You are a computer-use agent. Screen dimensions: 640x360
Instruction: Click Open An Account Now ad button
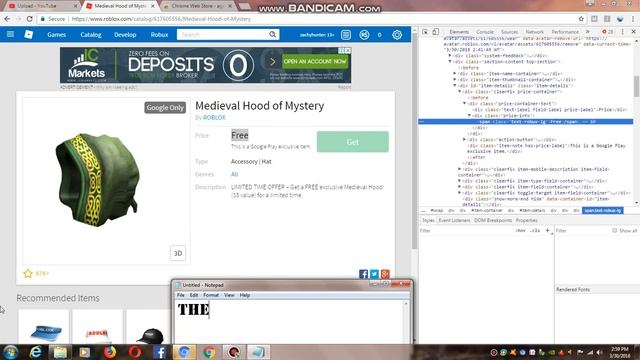coord(315,62)
